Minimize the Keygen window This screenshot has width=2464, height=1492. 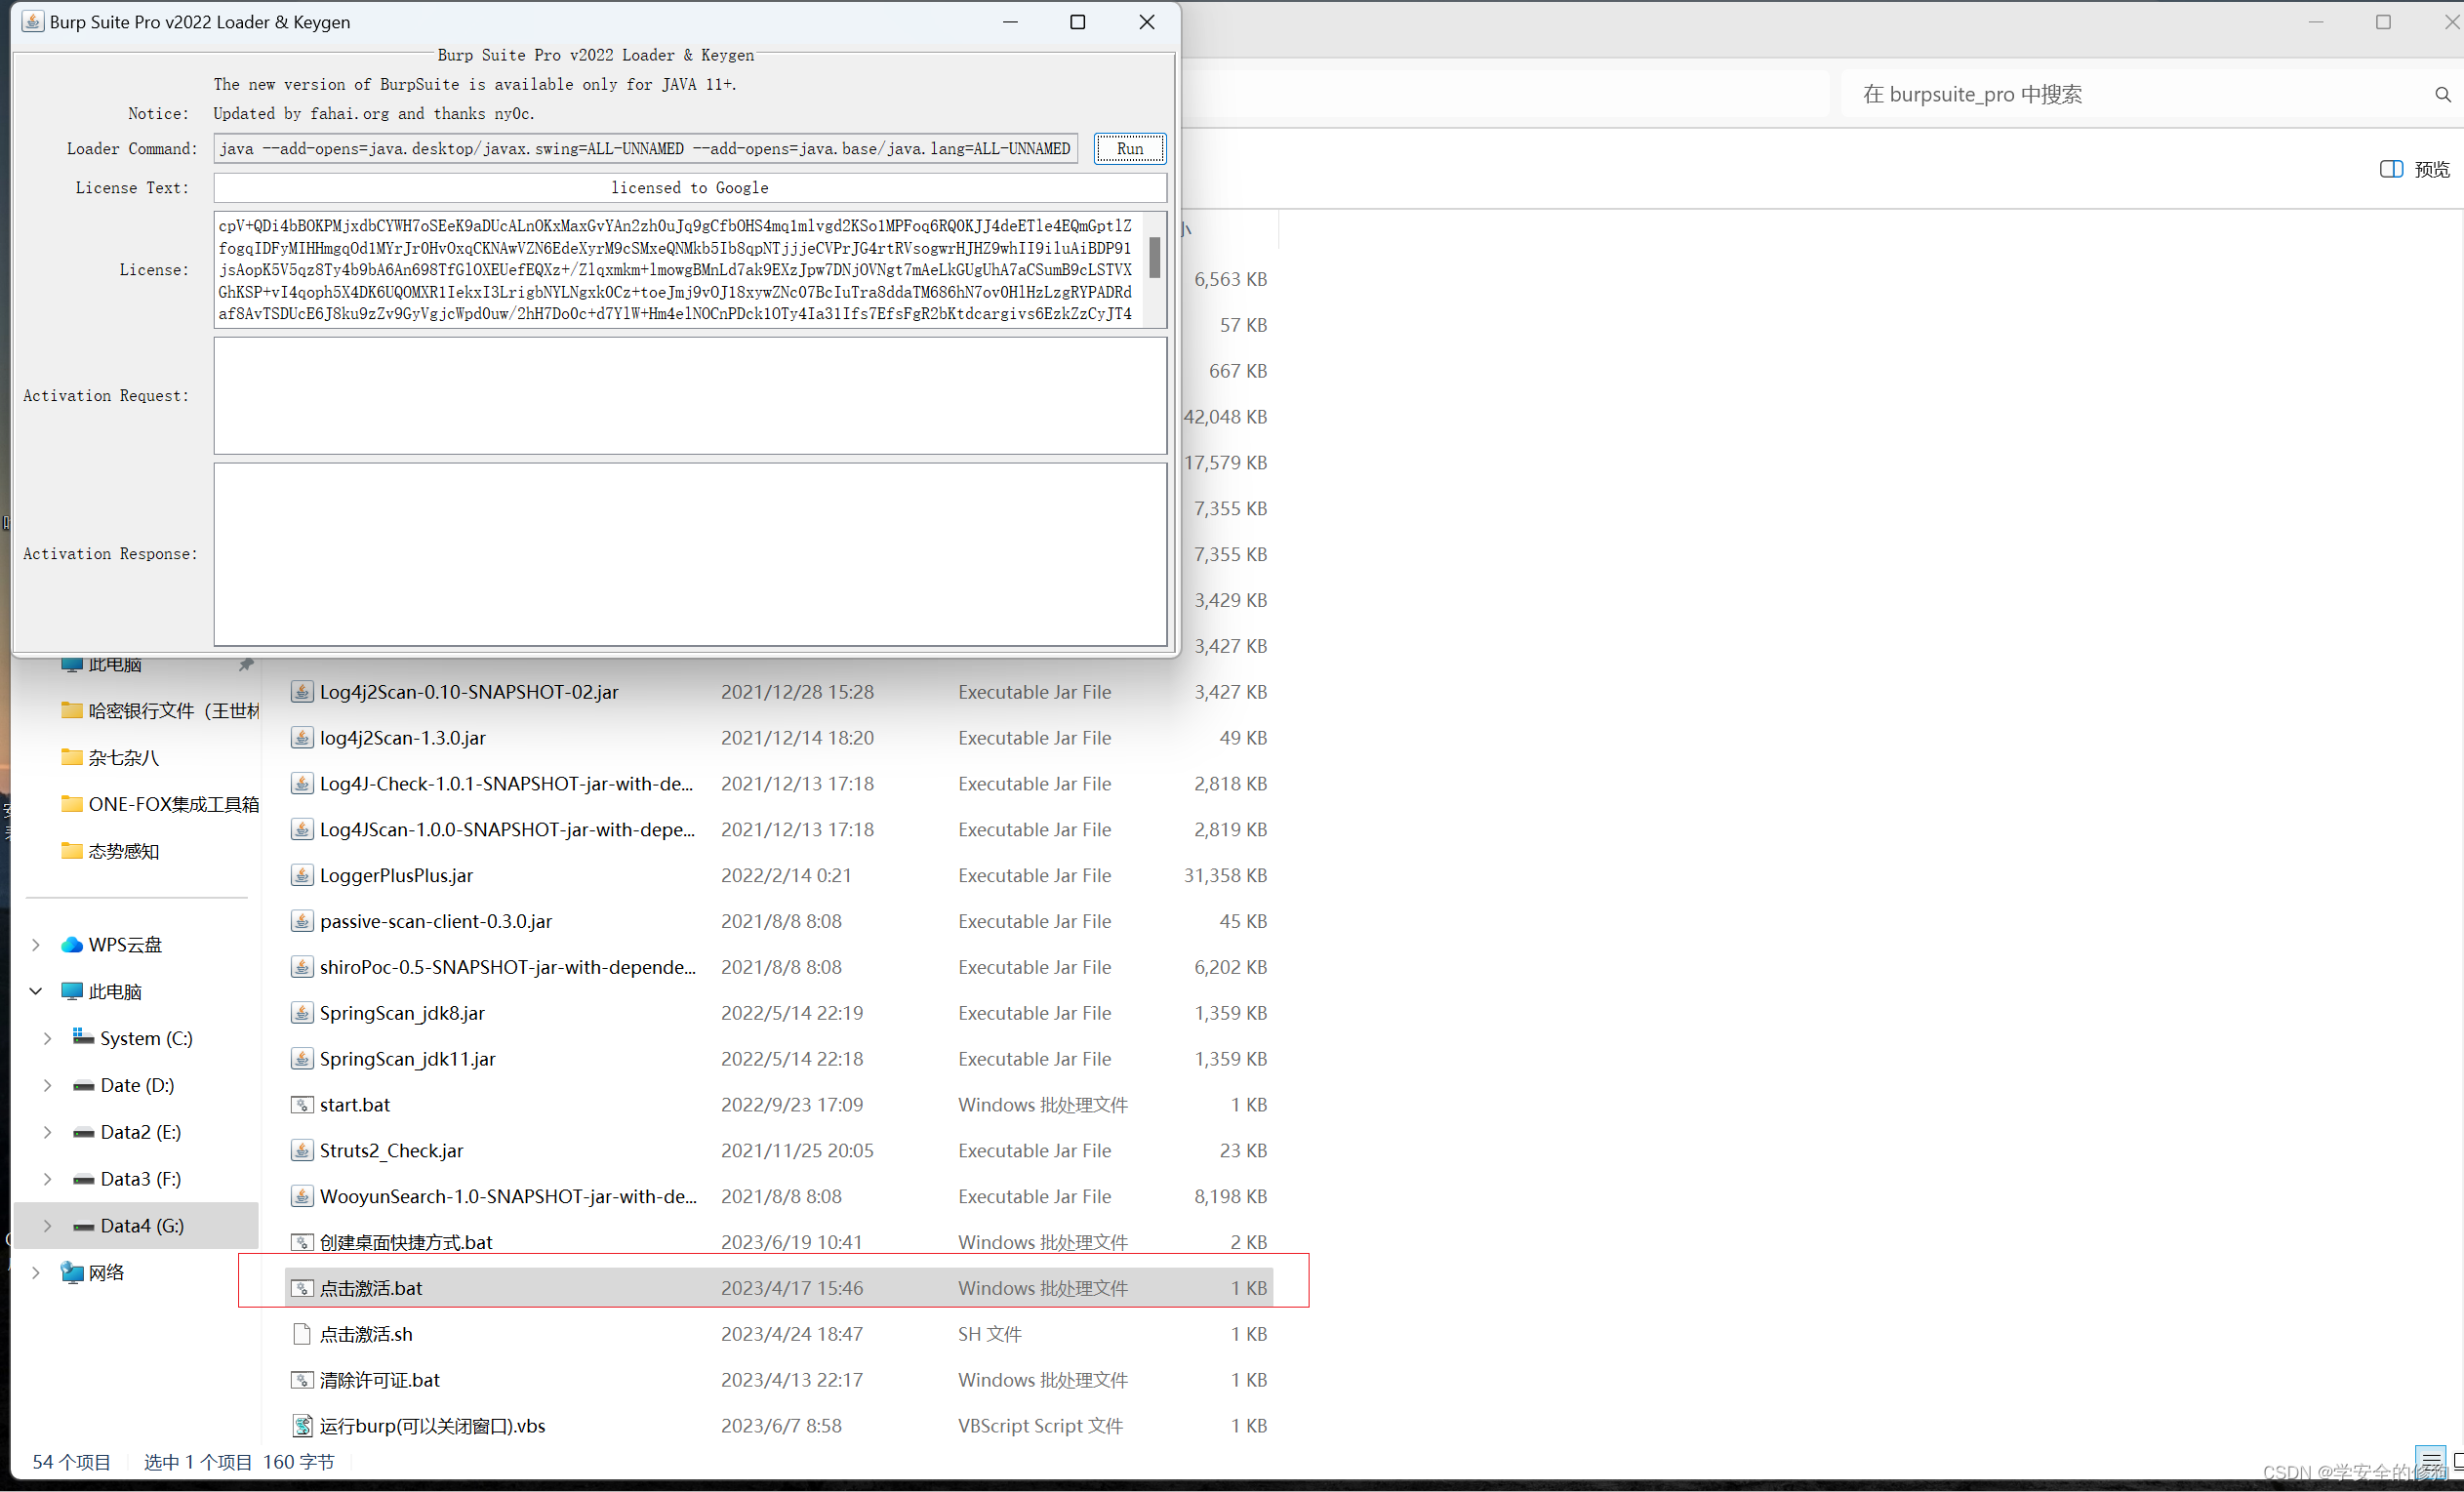point(1010,22)
